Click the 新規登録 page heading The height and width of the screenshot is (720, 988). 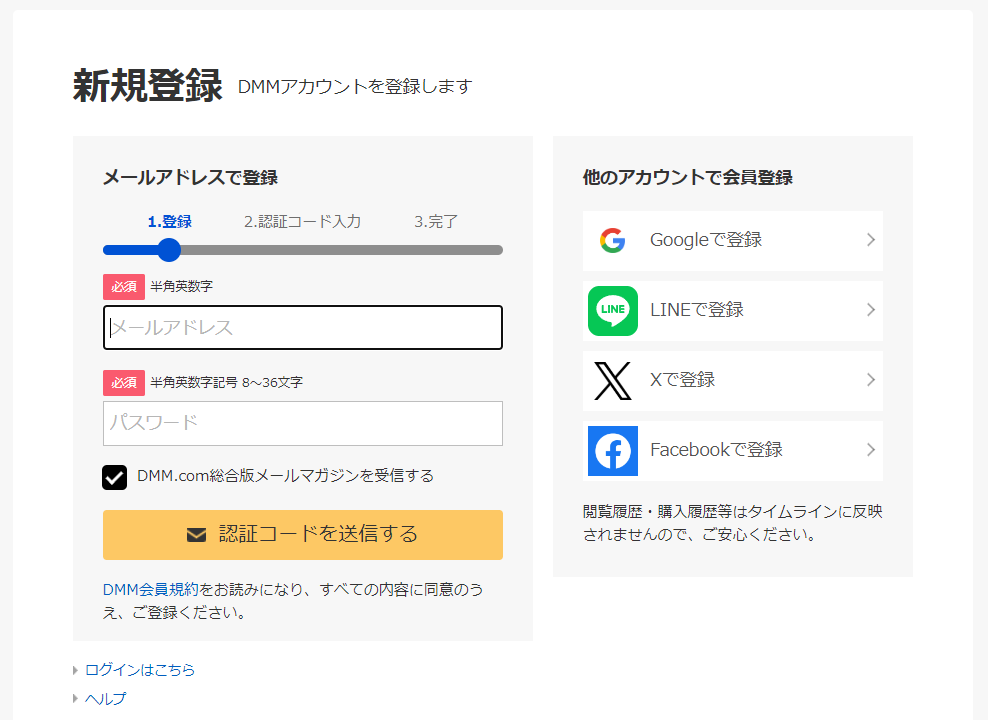click(147, 86)
